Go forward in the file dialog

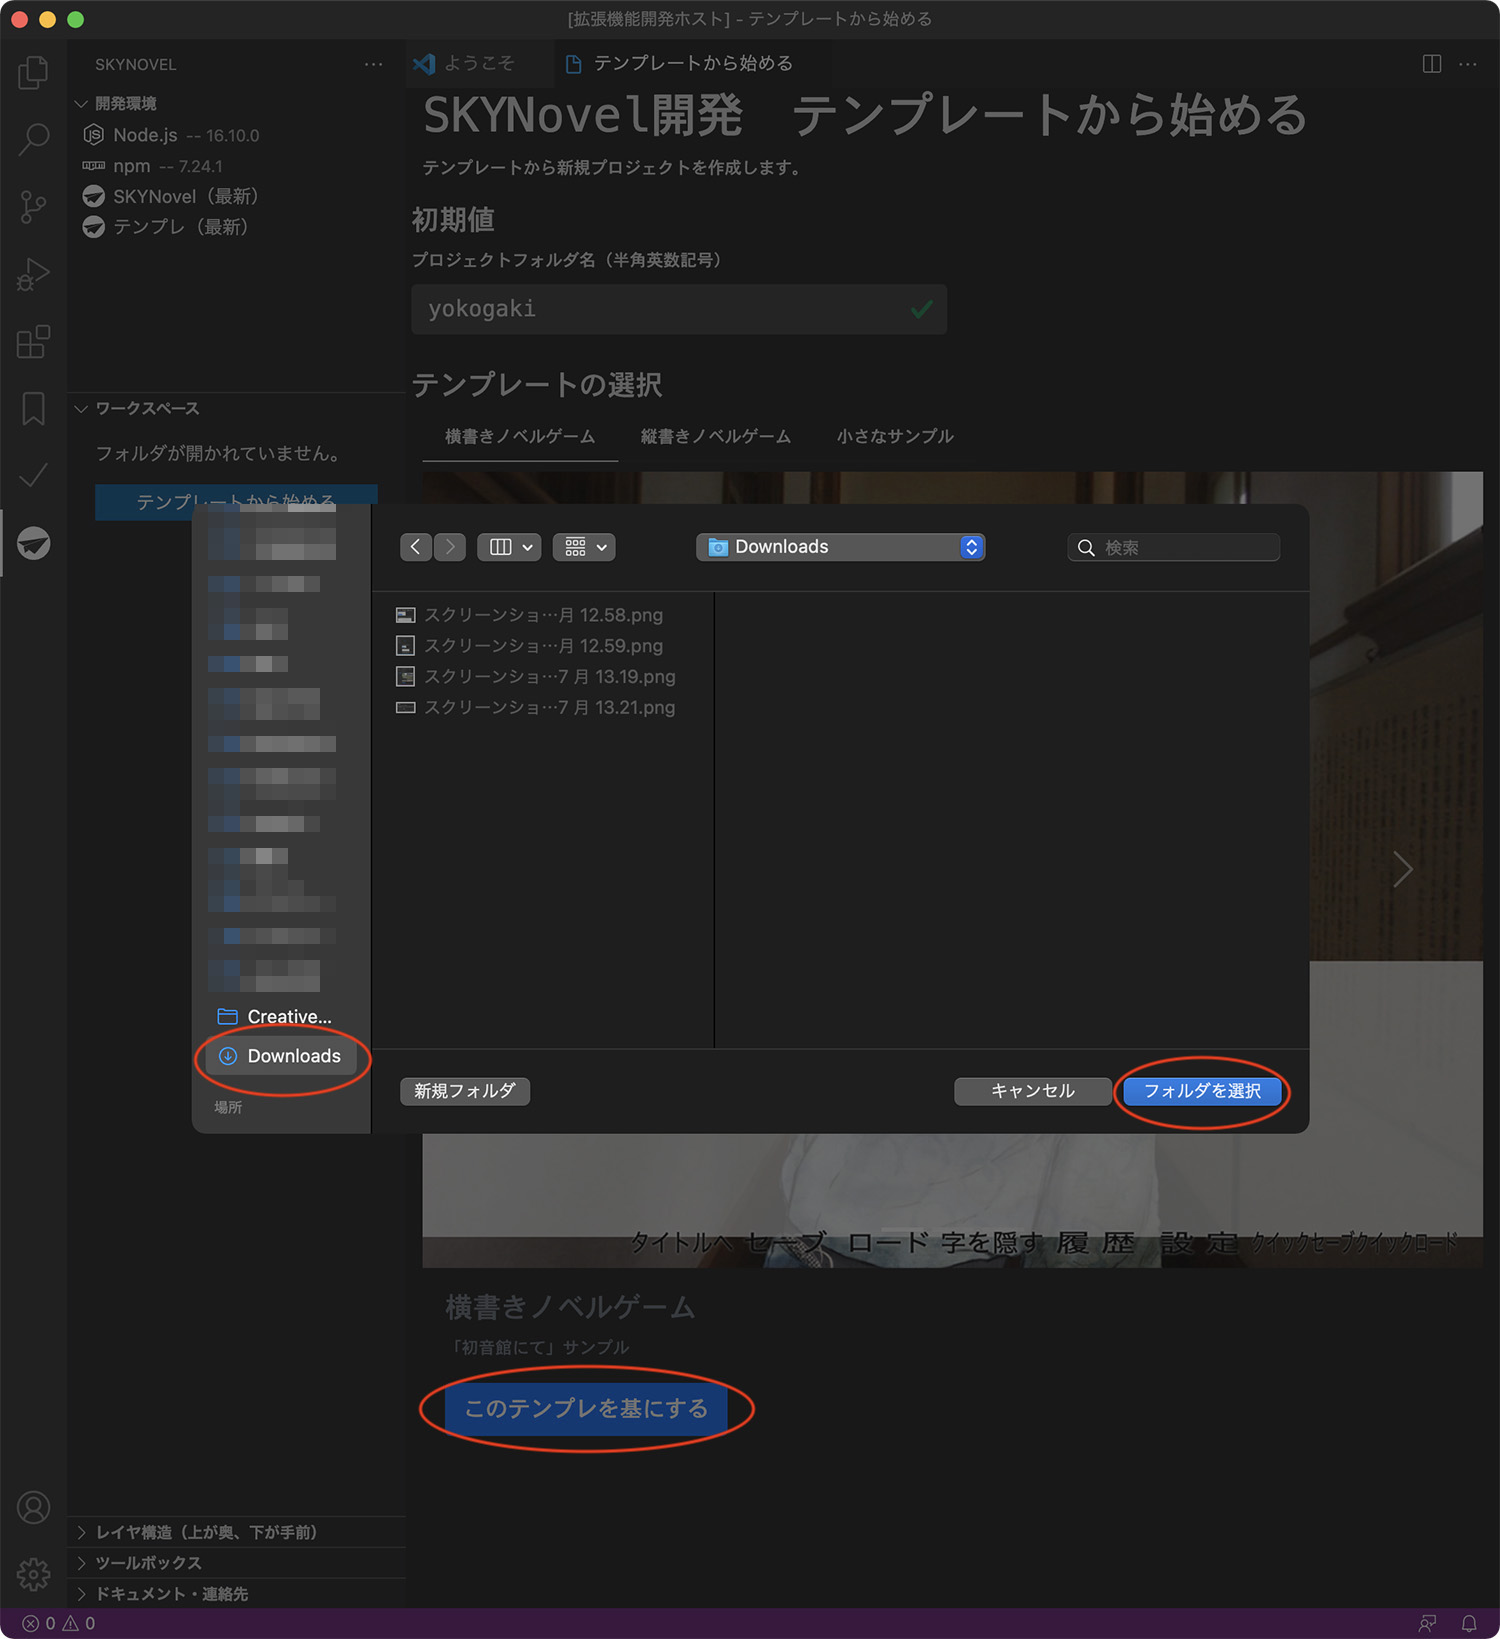point(450,547)
